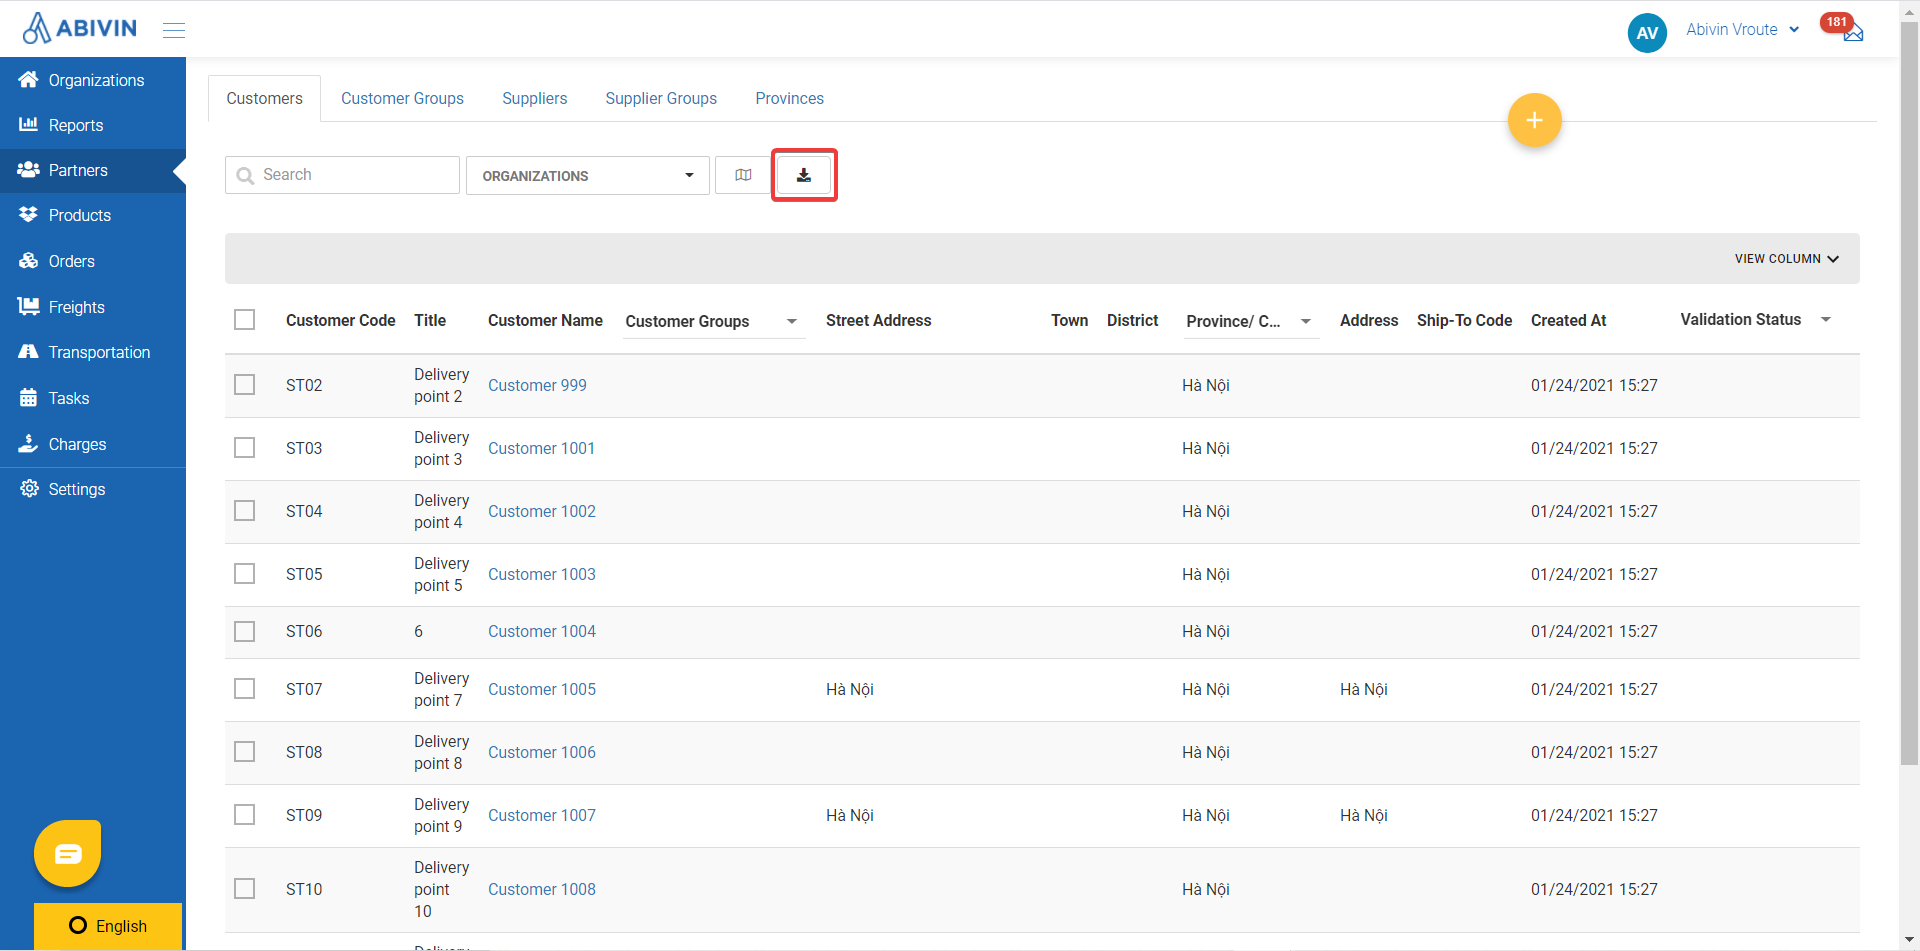Click the AV user avatar
Image resolution: width=1920 pixels, height=951 pixels.
pos(1647,32)
